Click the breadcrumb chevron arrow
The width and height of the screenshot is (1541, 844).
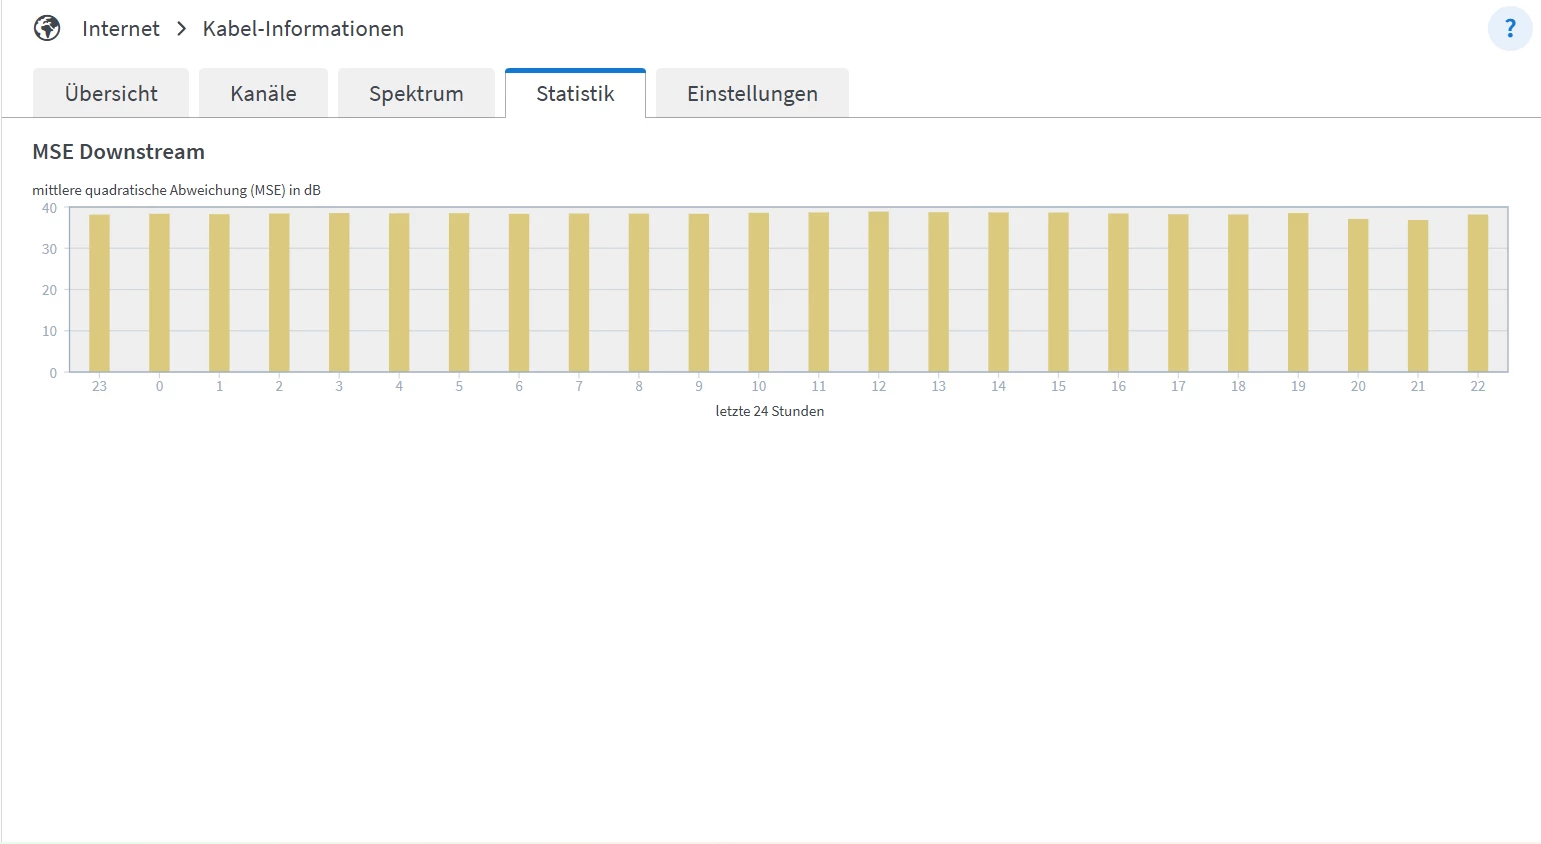point(181,28)
